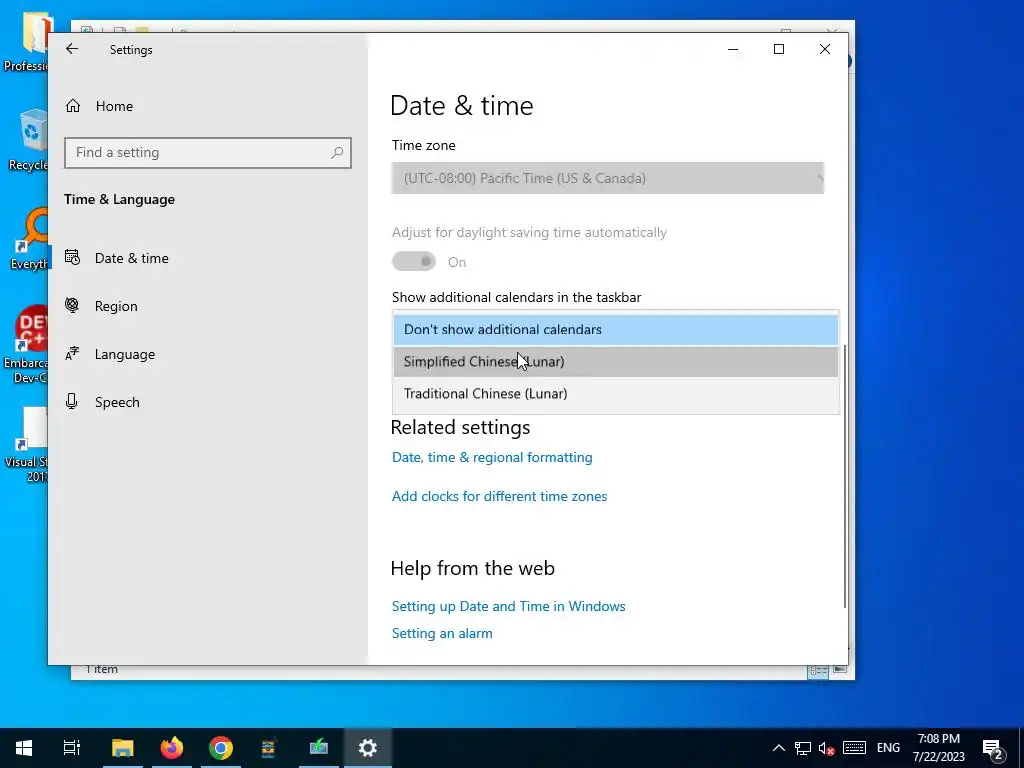Open the Windows Start menu
The image size is (1024, 768).
[24, 748]
